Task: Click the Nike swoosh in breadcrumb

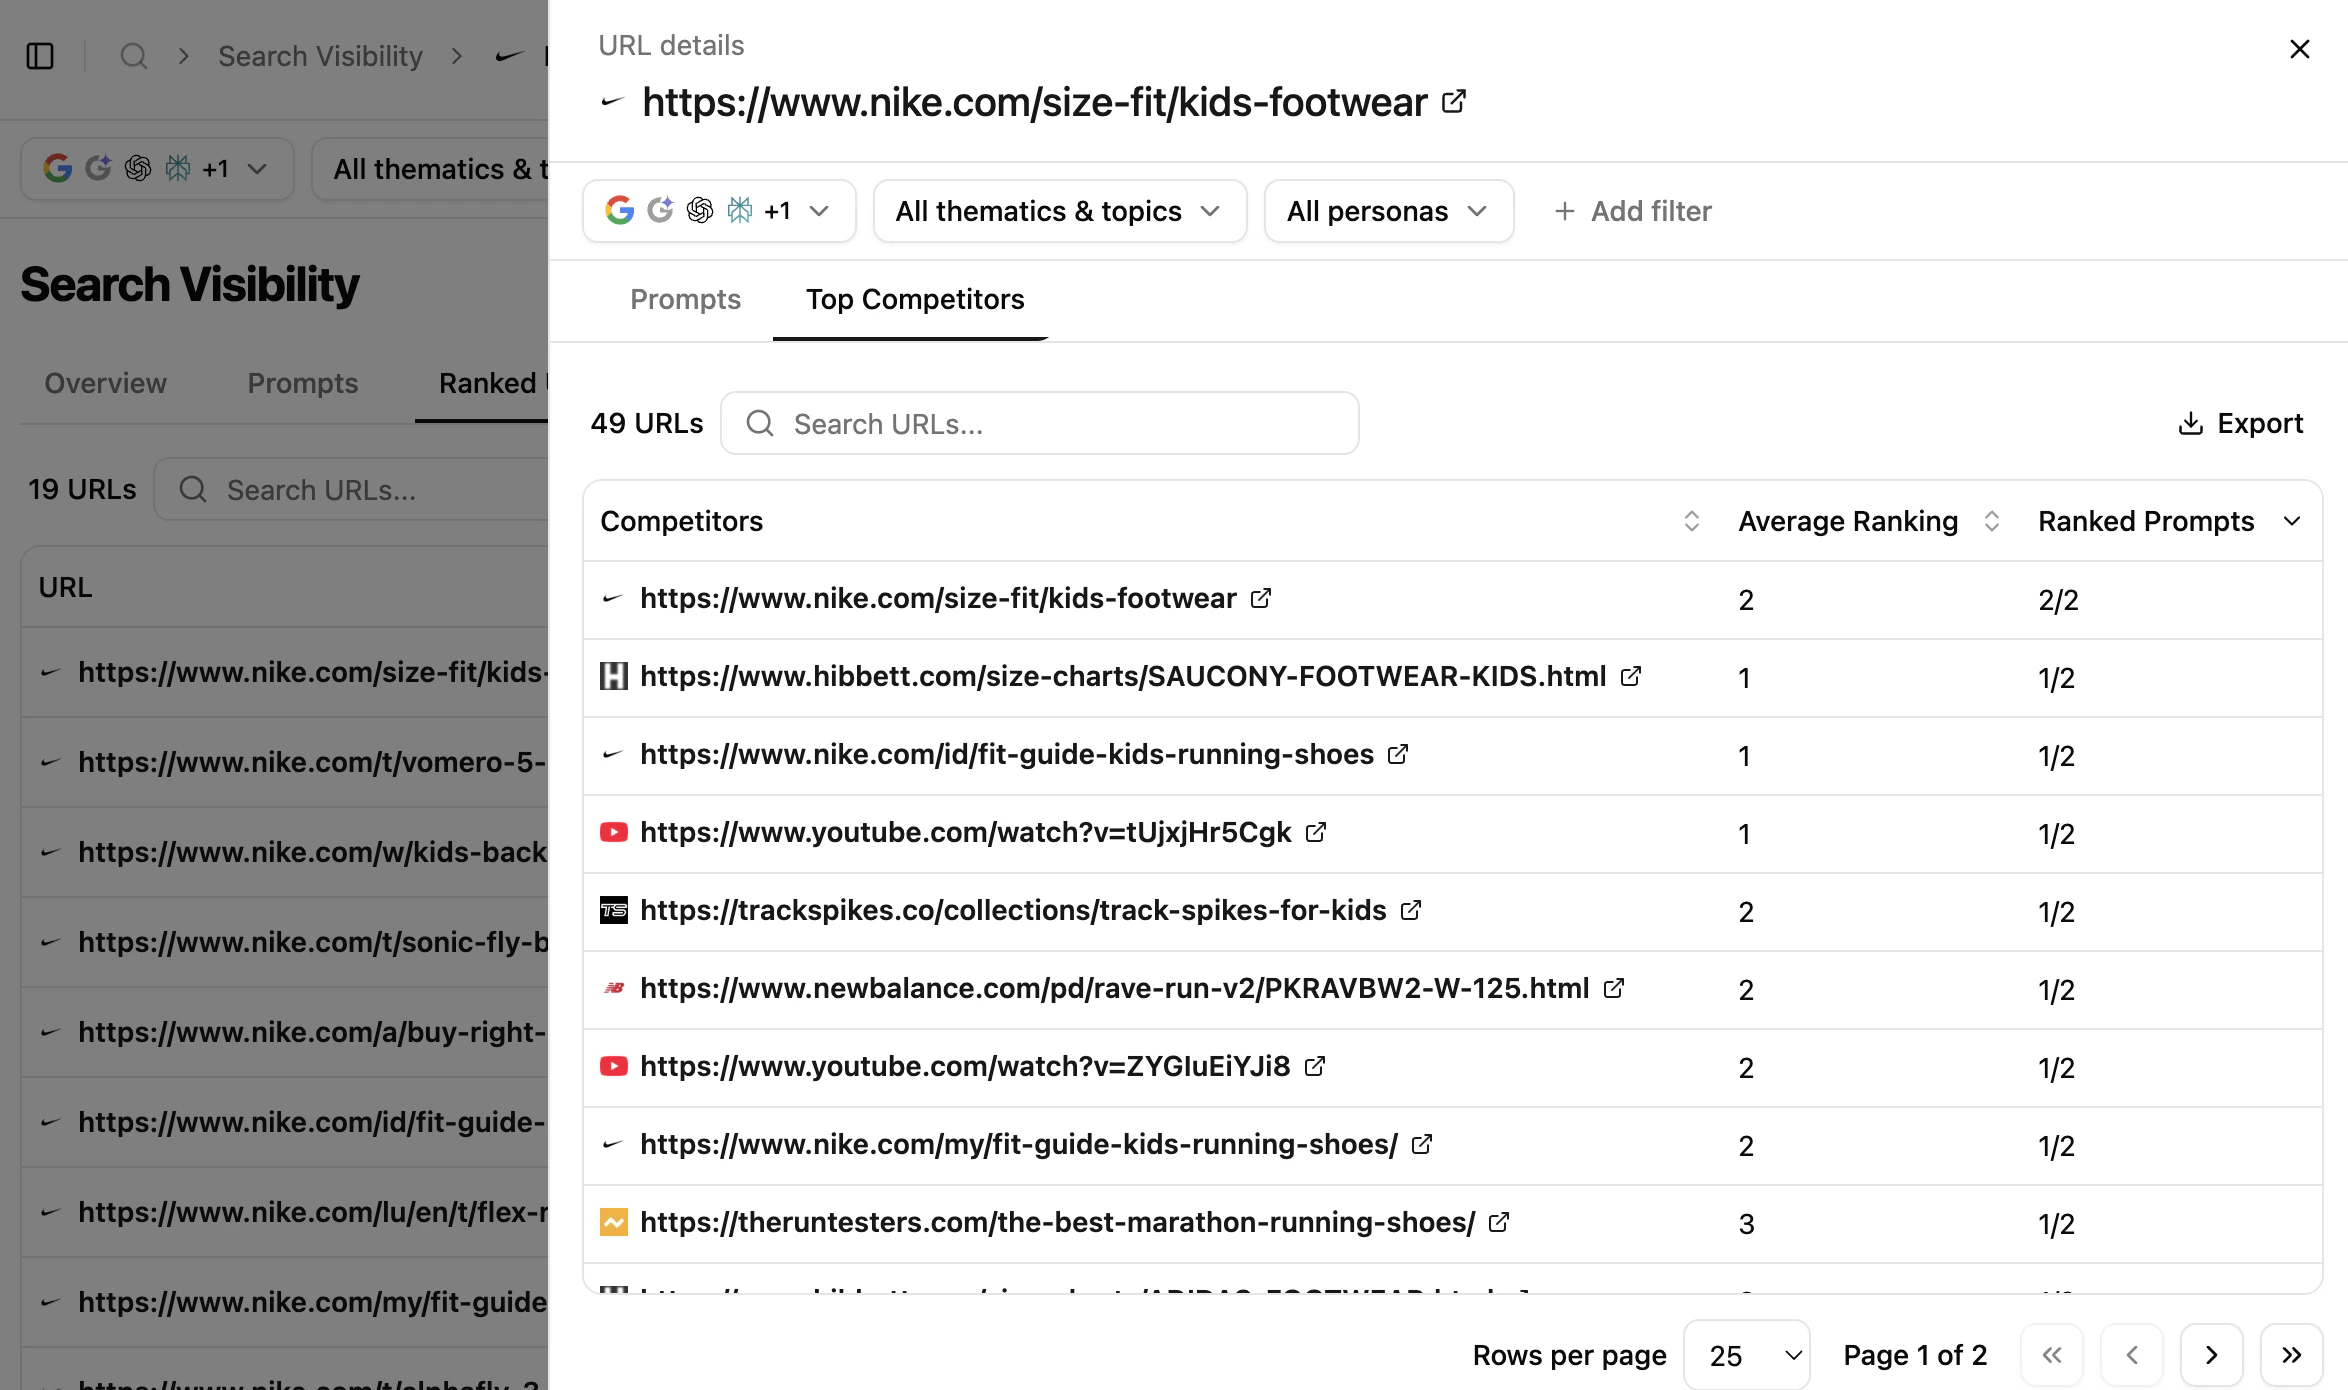Action: click(509, 56)
